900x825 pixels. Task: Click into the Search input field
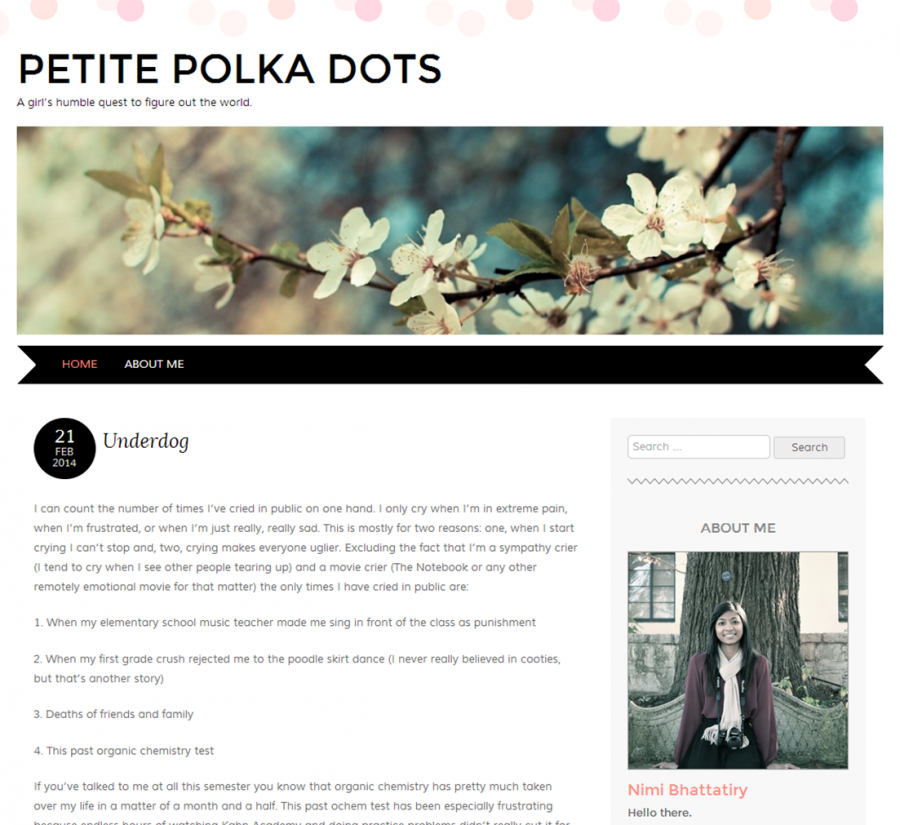pos(699,447)
